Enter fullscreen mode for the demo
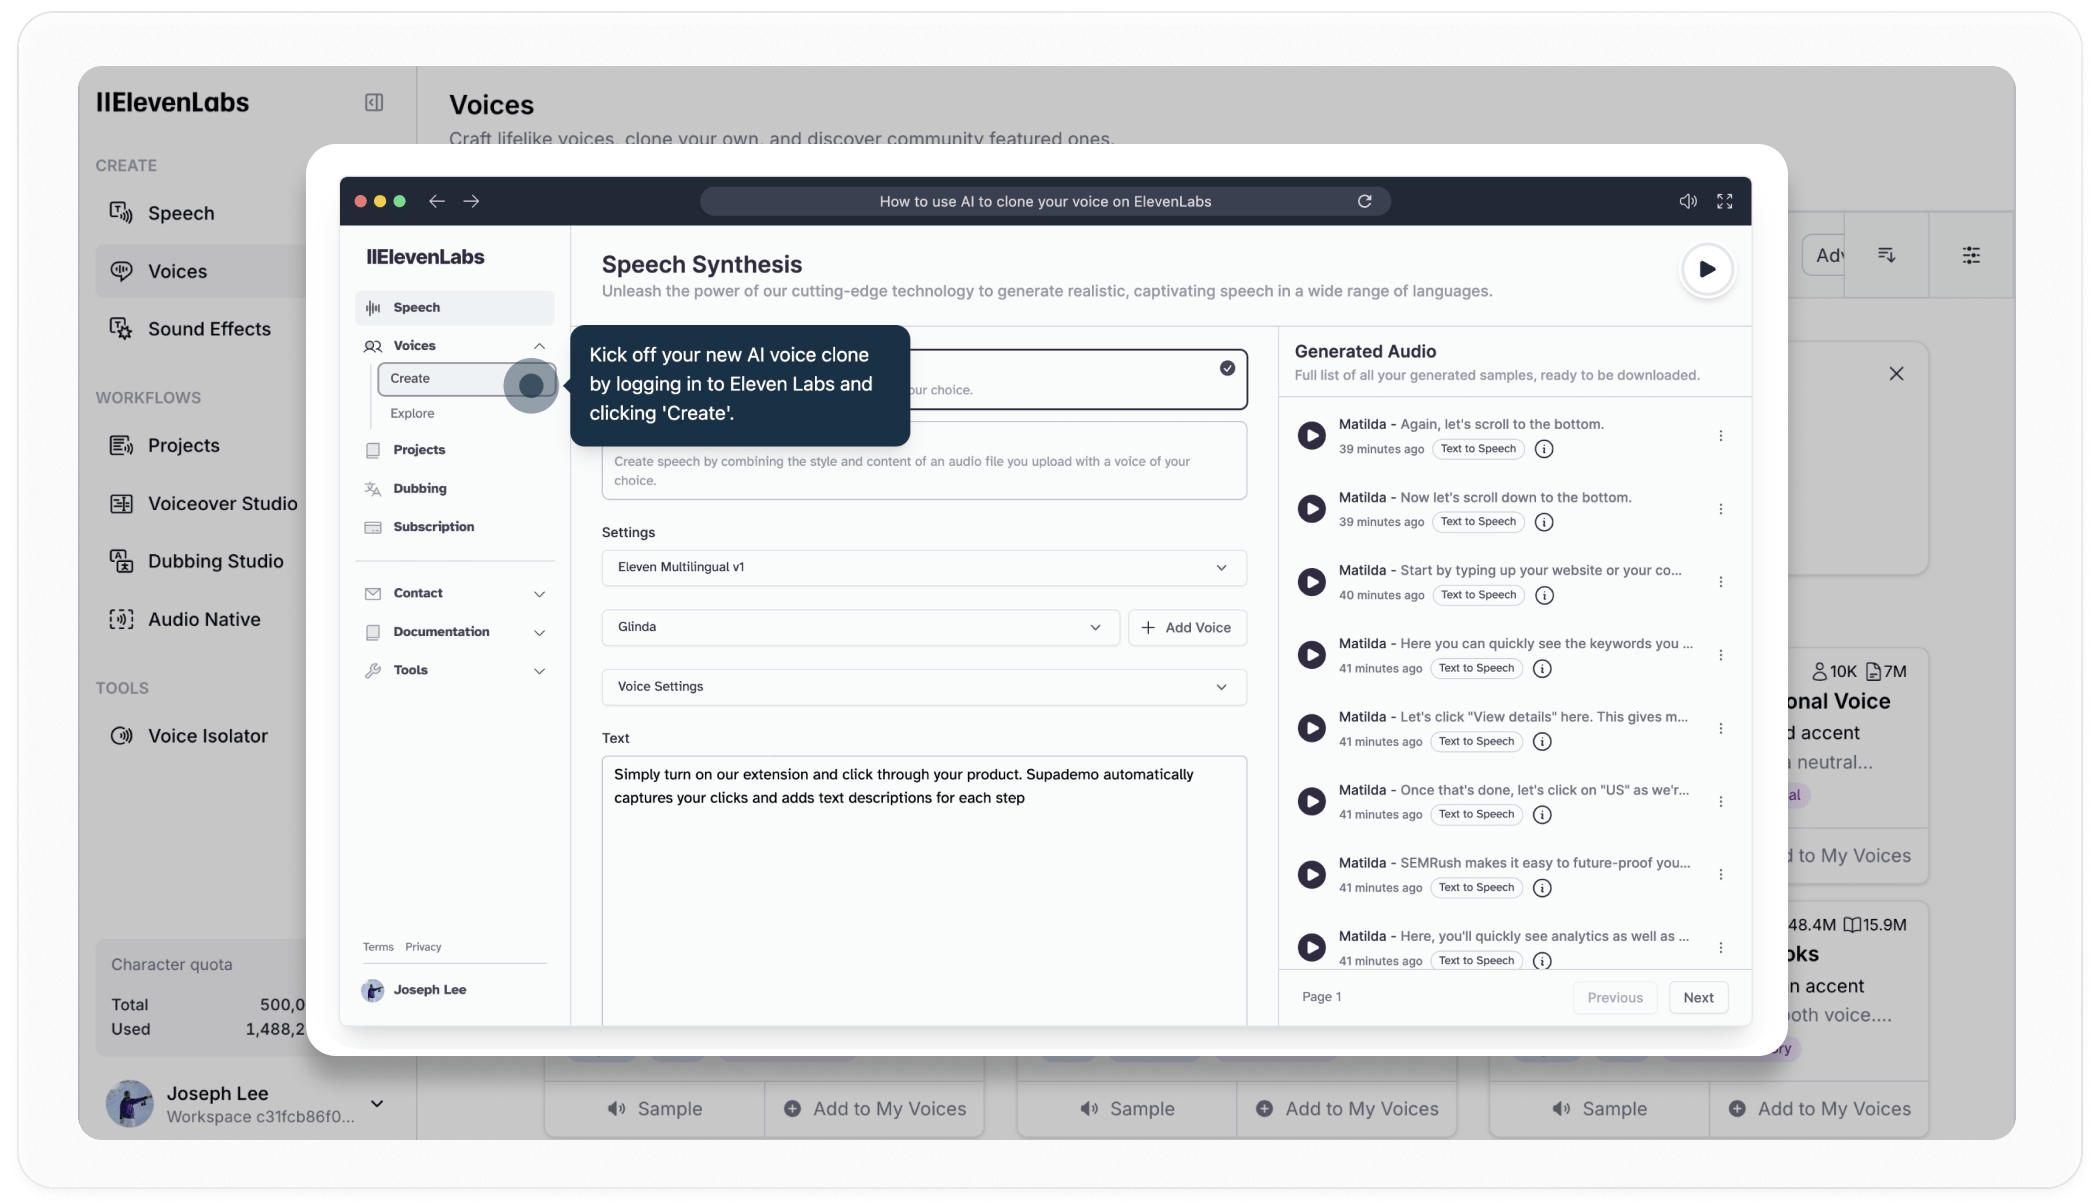Image resolution: width=2091 pixels, height=1203 pixels. pos(1725,201)
